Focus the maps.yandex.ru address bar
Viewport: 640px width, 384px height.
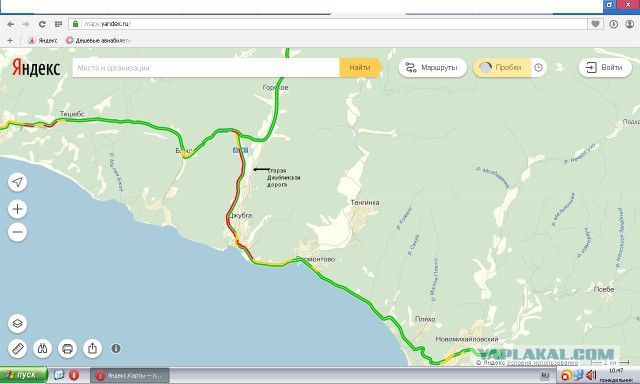(328, 24)
